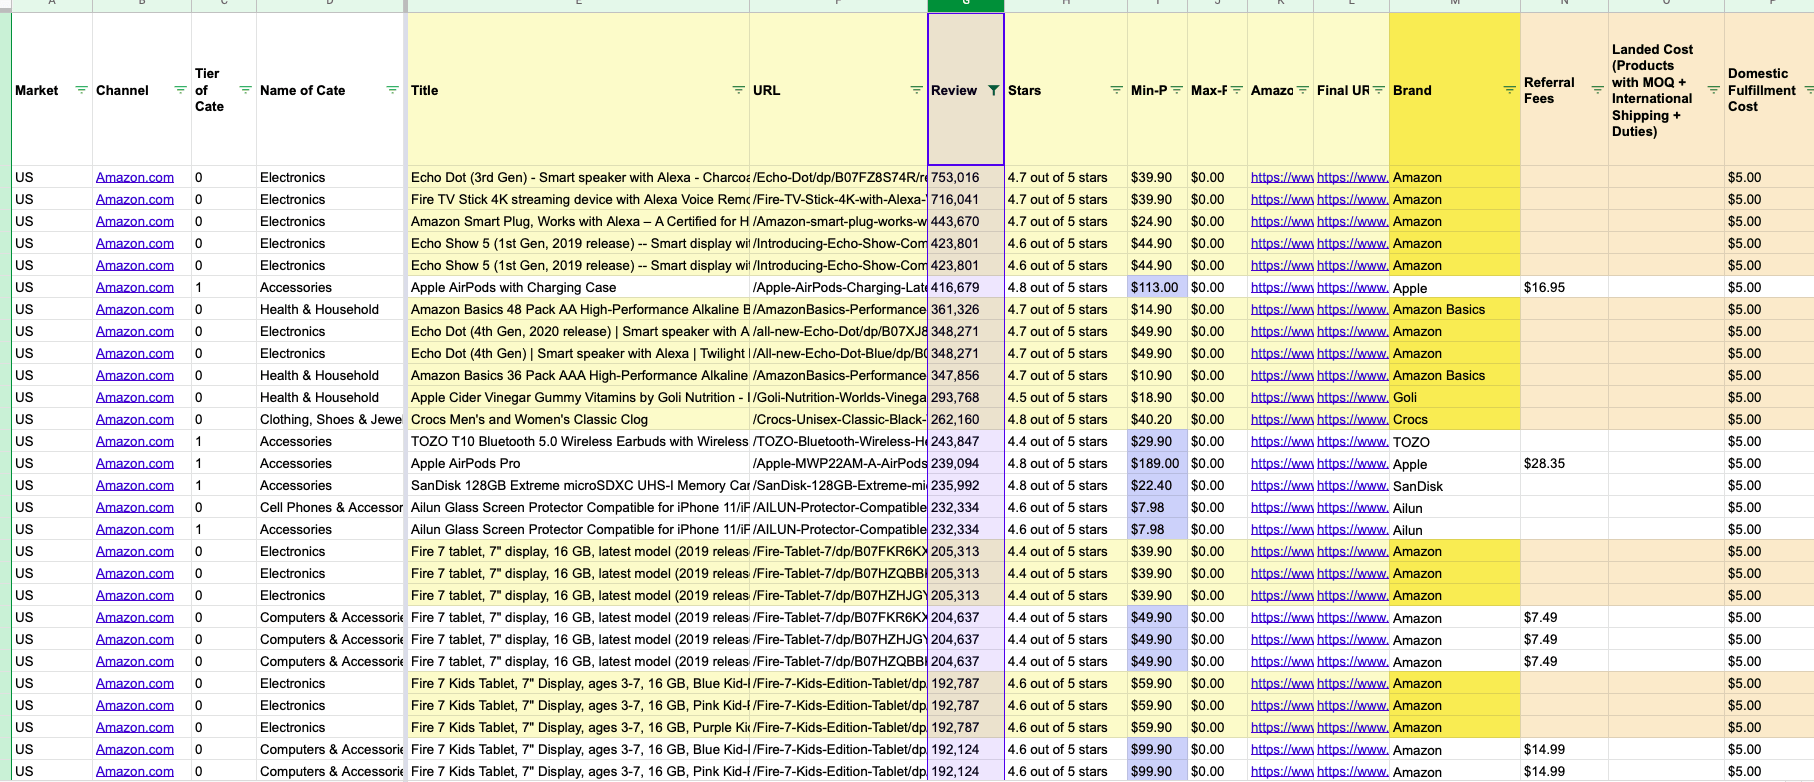The height and width of the screenshot is (782, 1814).
Task: Select the TOZO brand cell
Action: point(1455,442)
